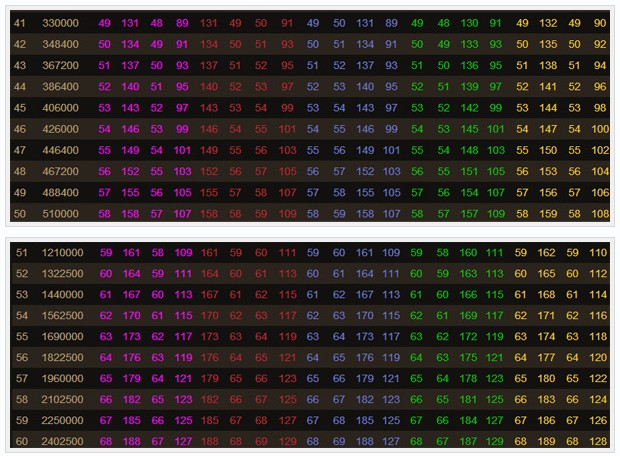Select the green 175 cell
The image size is (620, 456).
[x=468, y=358]
